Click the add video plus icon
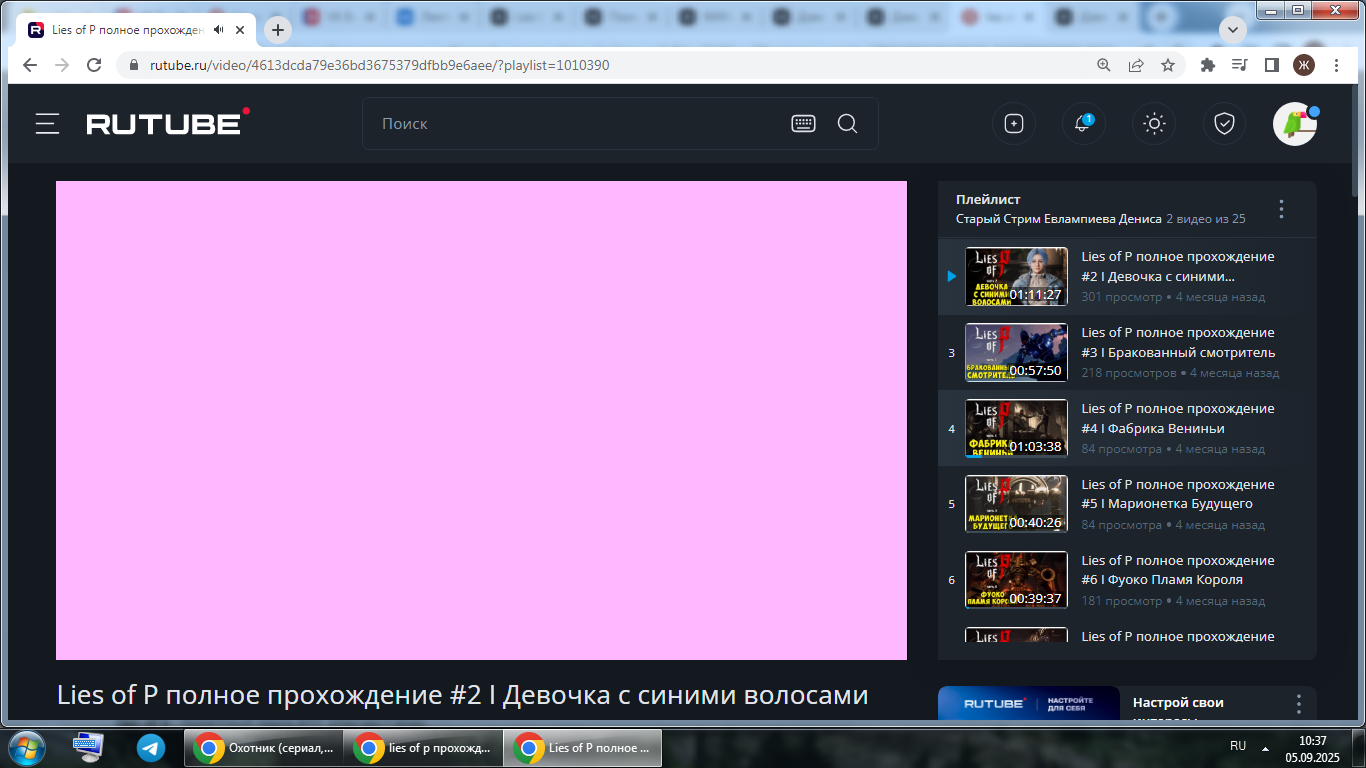The image size is (1366, 768). pos(1013,124)
